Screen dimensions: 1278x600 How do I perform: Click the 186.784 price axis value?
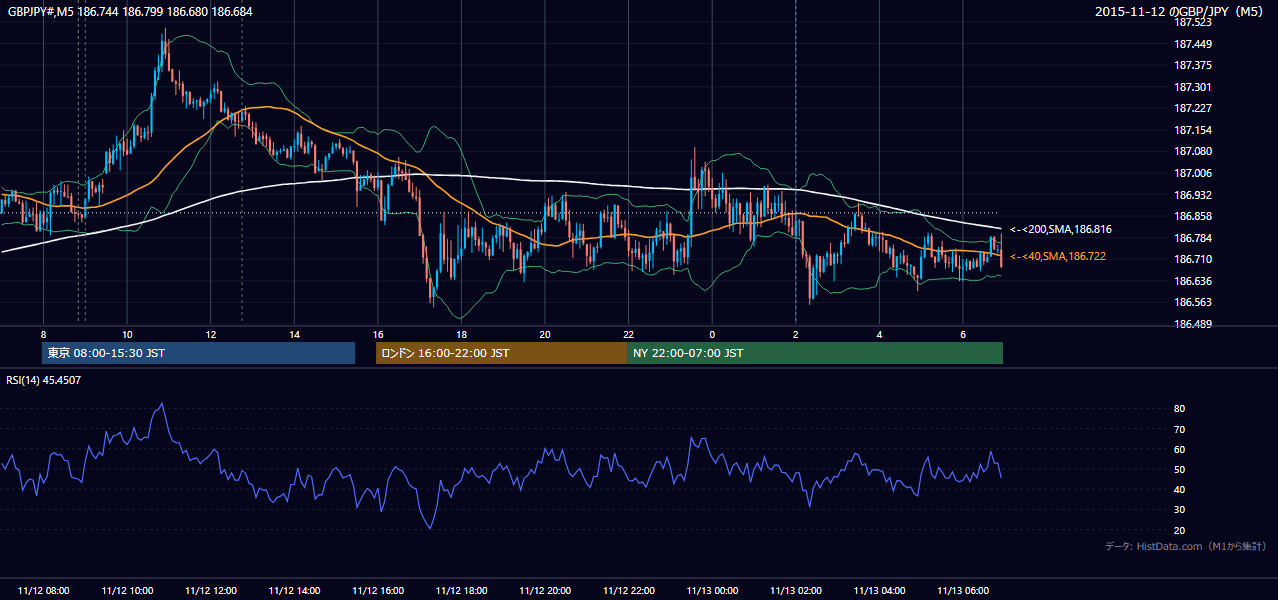tap(1193, 238)
